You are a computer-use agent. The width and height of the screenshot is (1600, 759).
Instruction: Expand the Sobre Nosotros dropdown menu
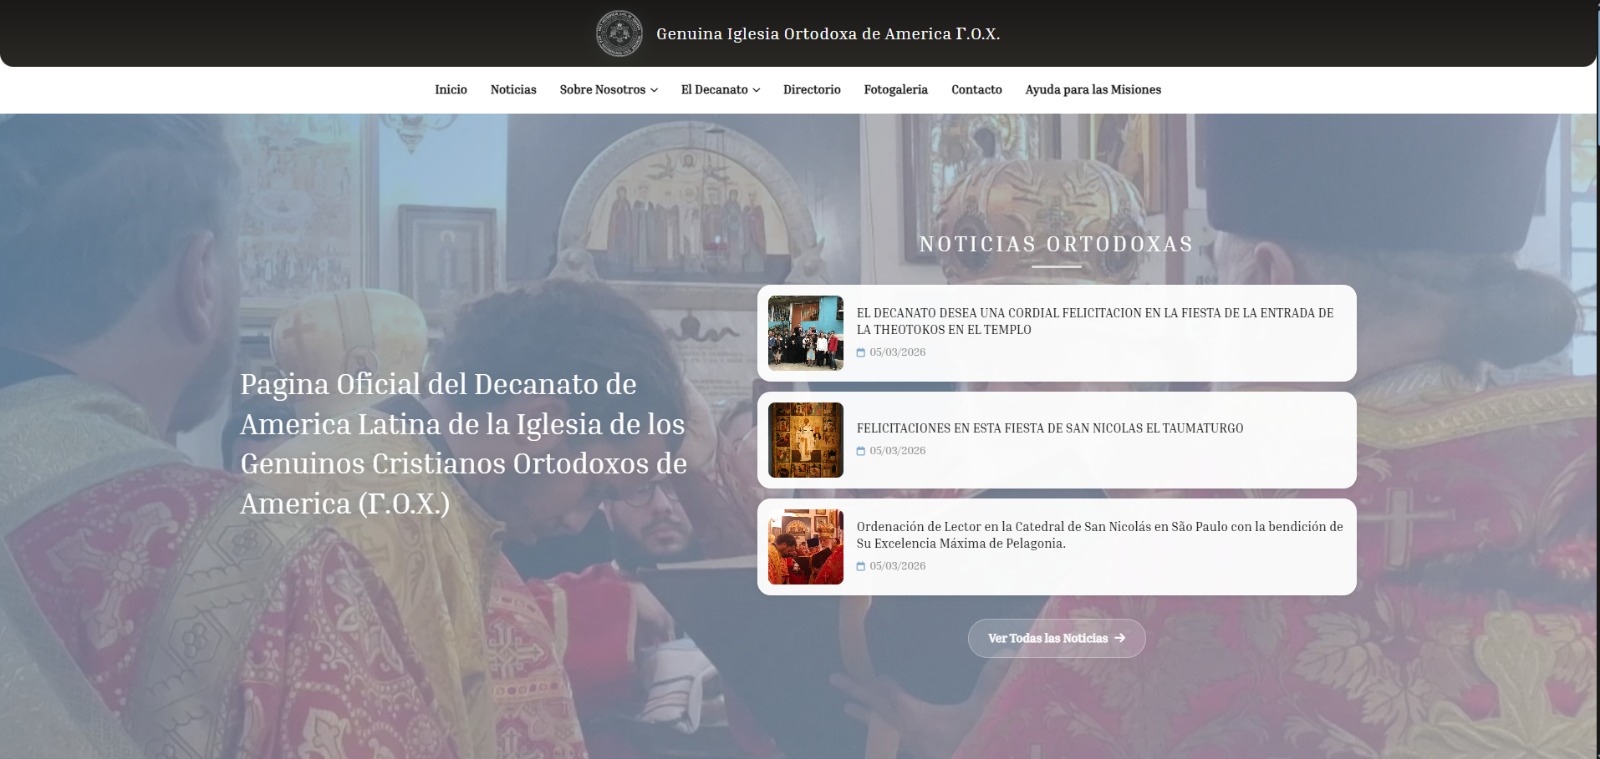coord(608,90)
